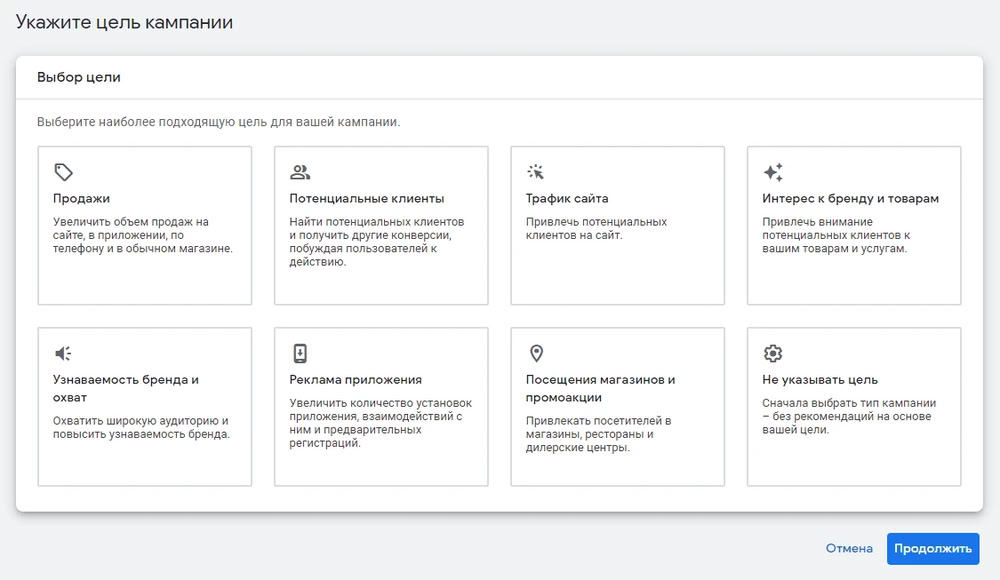Click the price tag icon for Продажи
This screenshot has width=1000, height=580.
click(x=63, y=172)
